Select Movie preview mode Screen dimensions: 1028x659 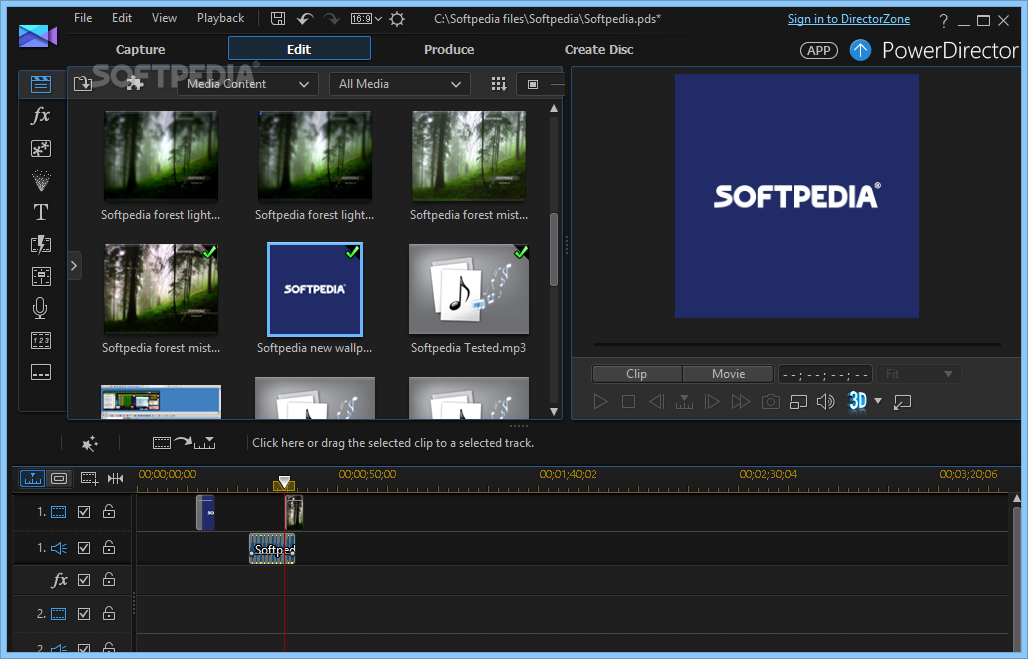[728, 374]
